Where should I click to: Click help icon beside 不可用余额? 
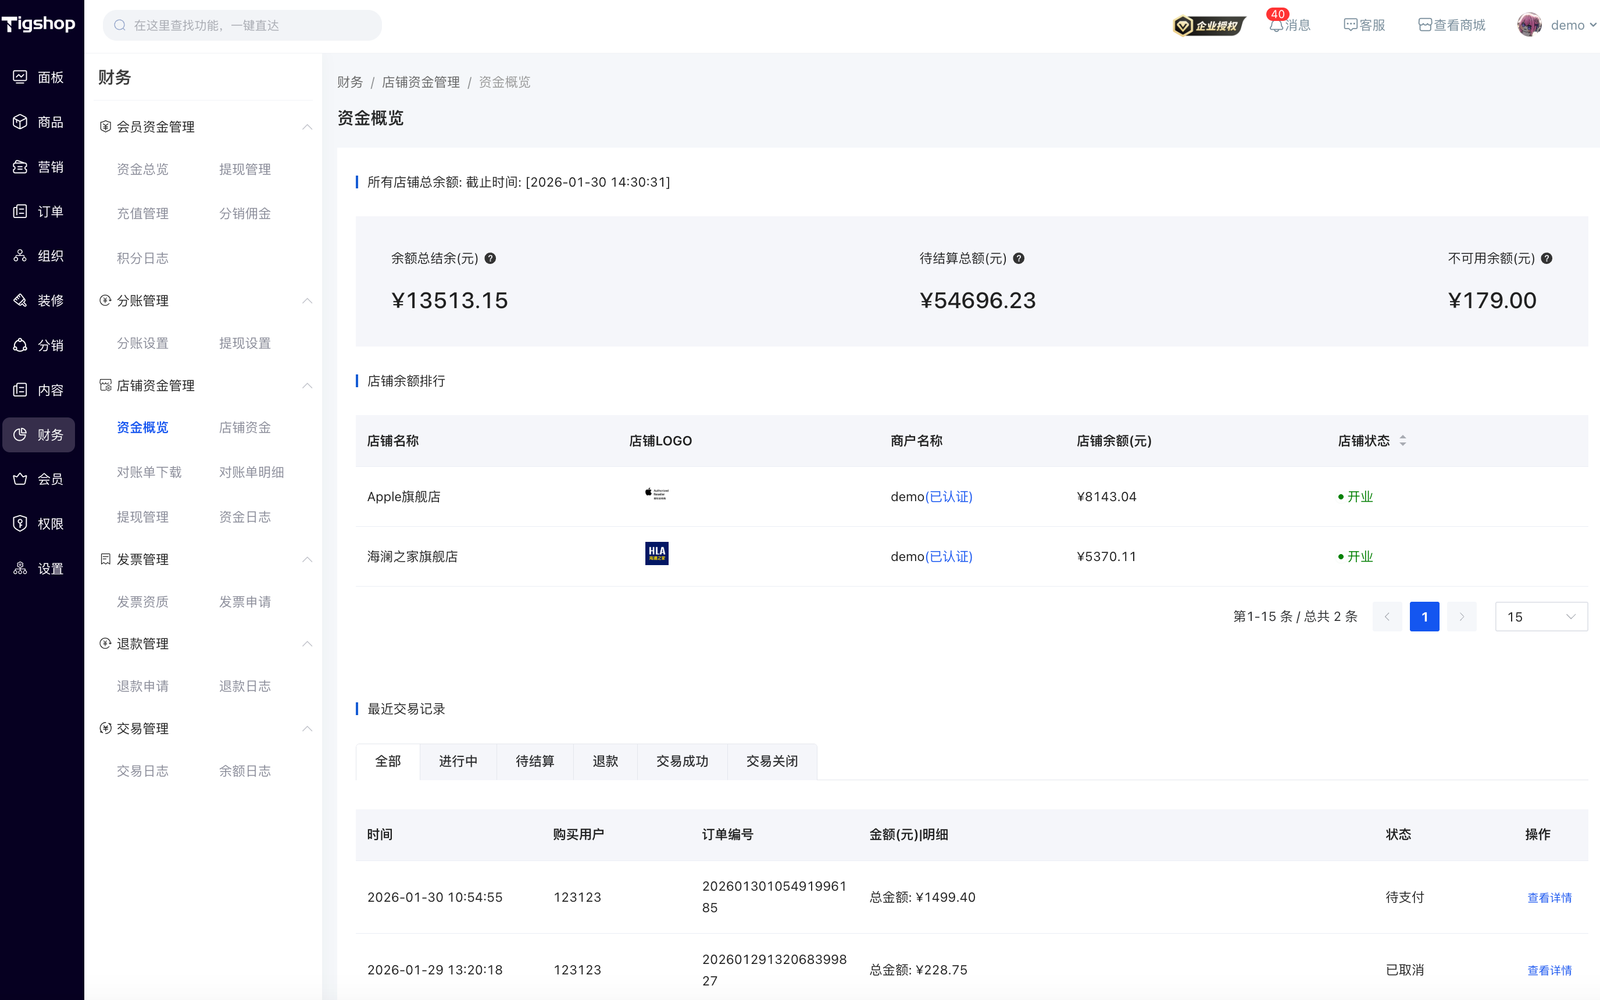click(1546, 258)
